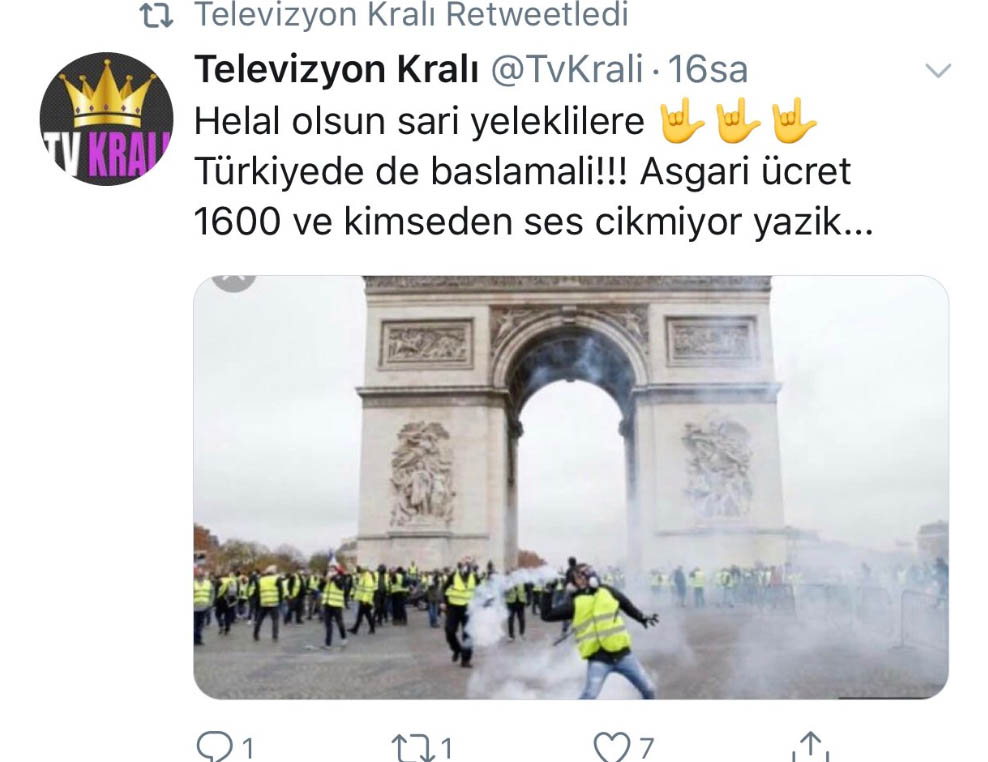This screenshot has width=988, height=762.
Task: Click the tweet text starting 'Helal olsun'
Action: [534, 171]
